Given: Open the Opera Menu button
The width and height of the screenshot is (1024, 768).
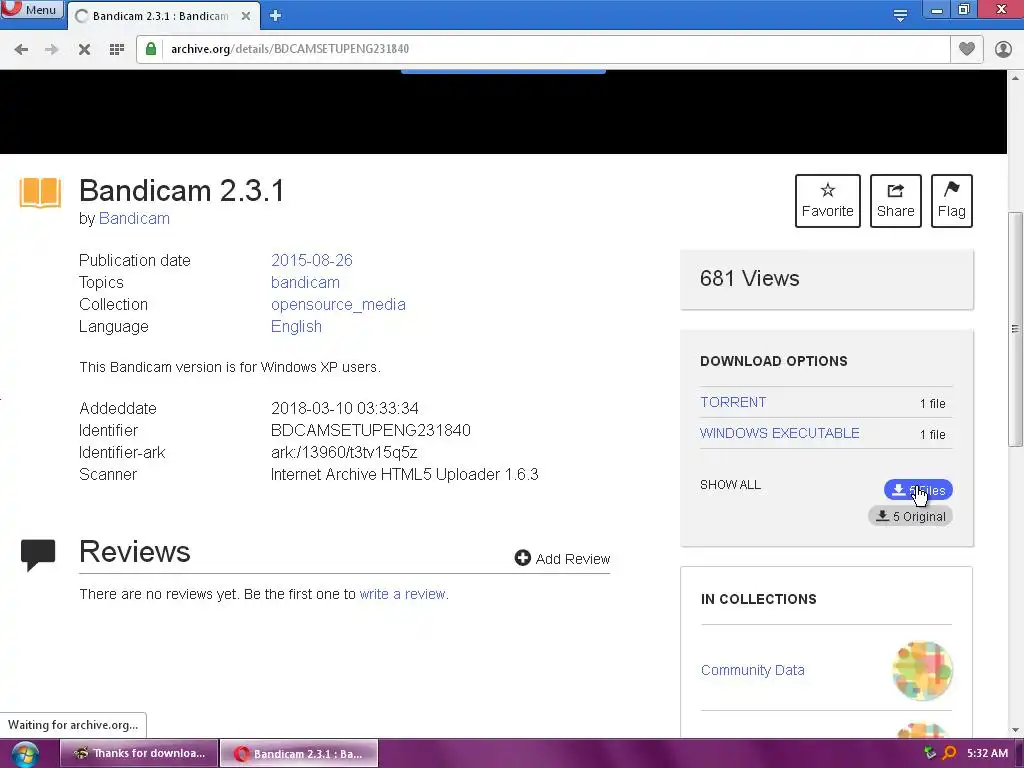Looking at the screenshot, I should tap(31, 9).
